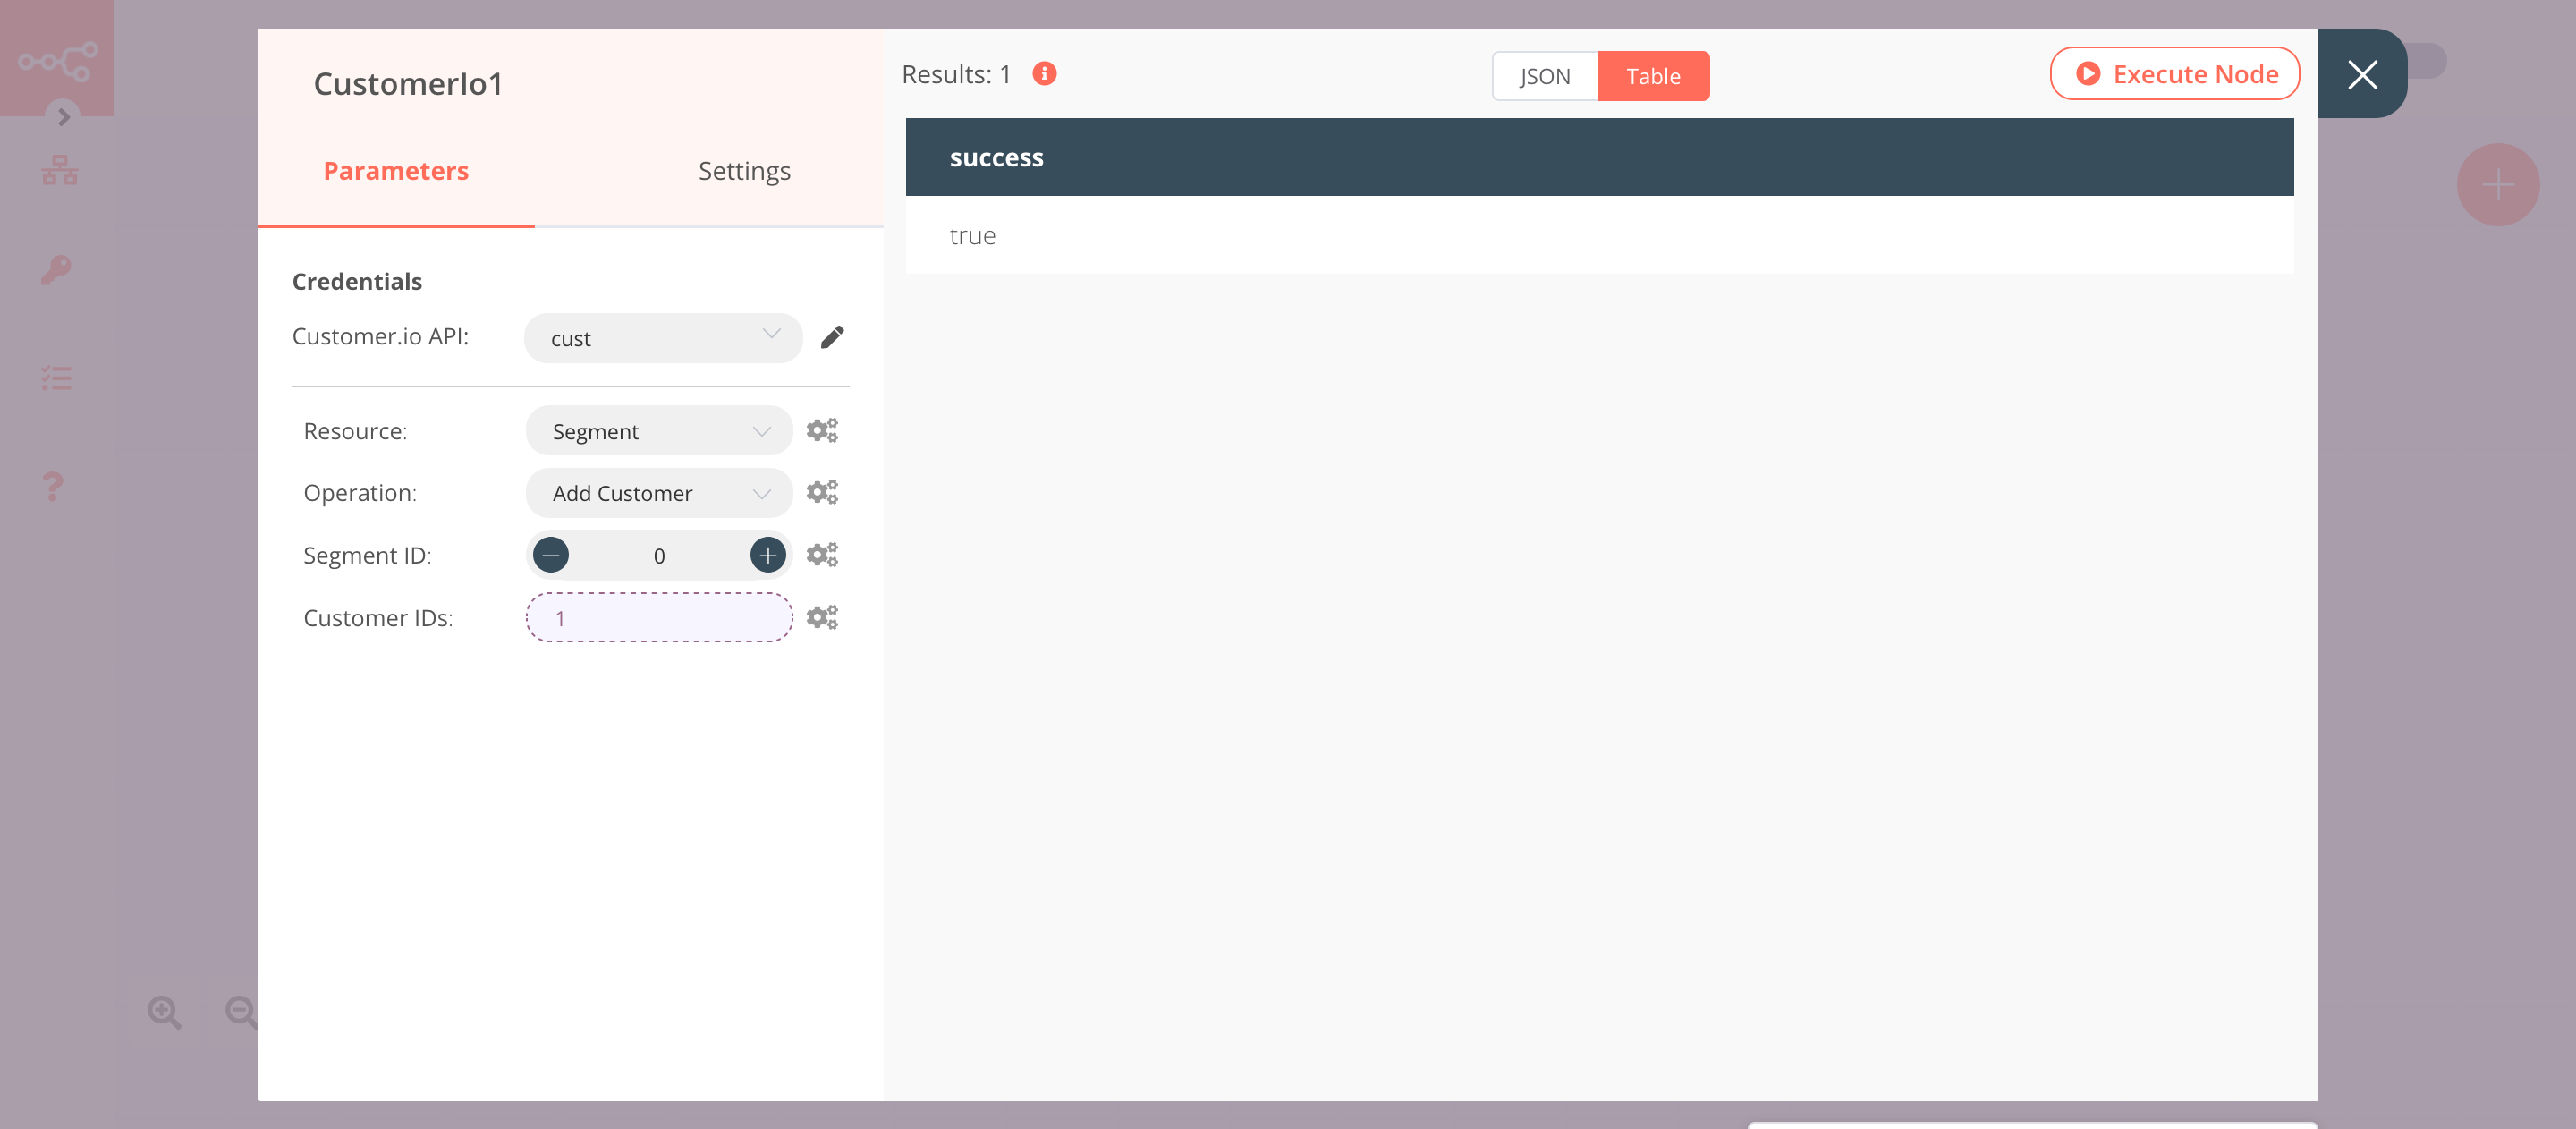Open the Settings tab
Image resolution: width=2576 pixels, height=1129 pixels.
[744, 171]
